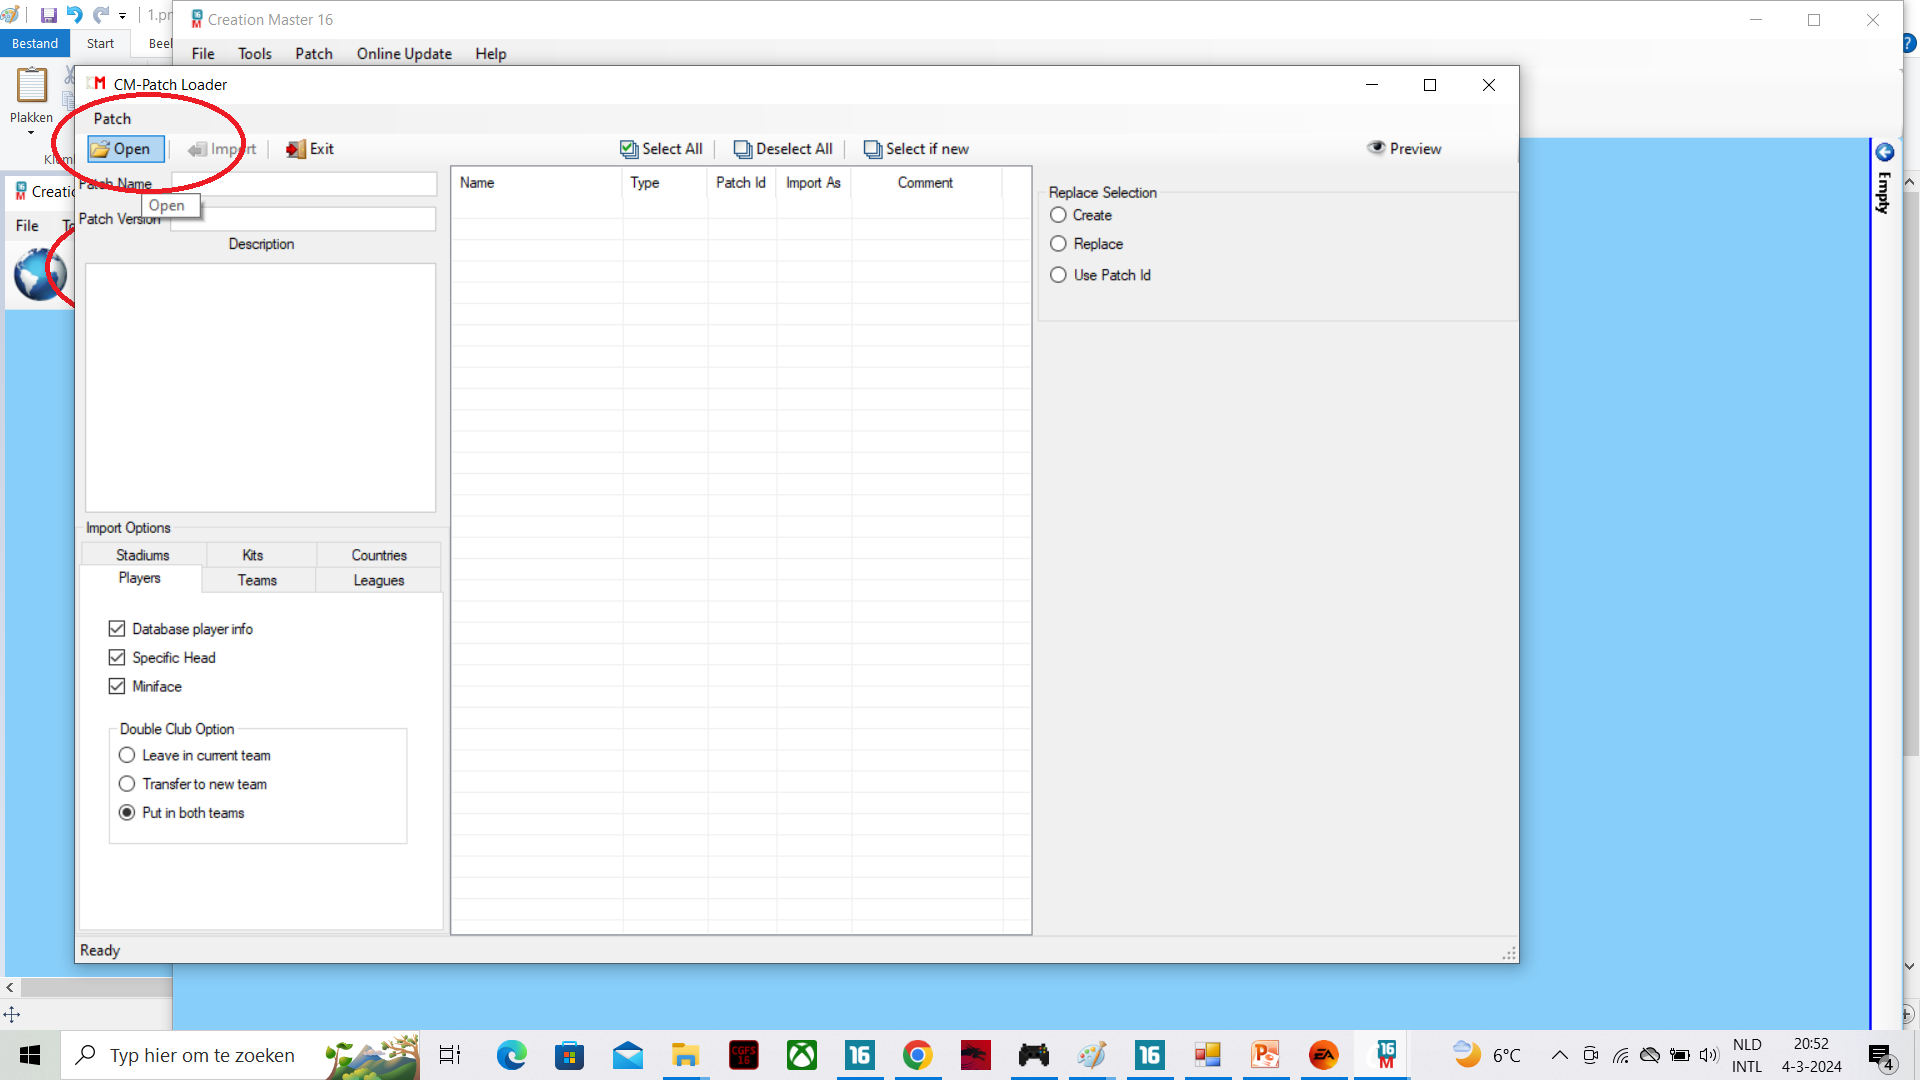This screenshot has height=1080, width=1920.
Task: Click Select if new button
Action: (916, 149)
